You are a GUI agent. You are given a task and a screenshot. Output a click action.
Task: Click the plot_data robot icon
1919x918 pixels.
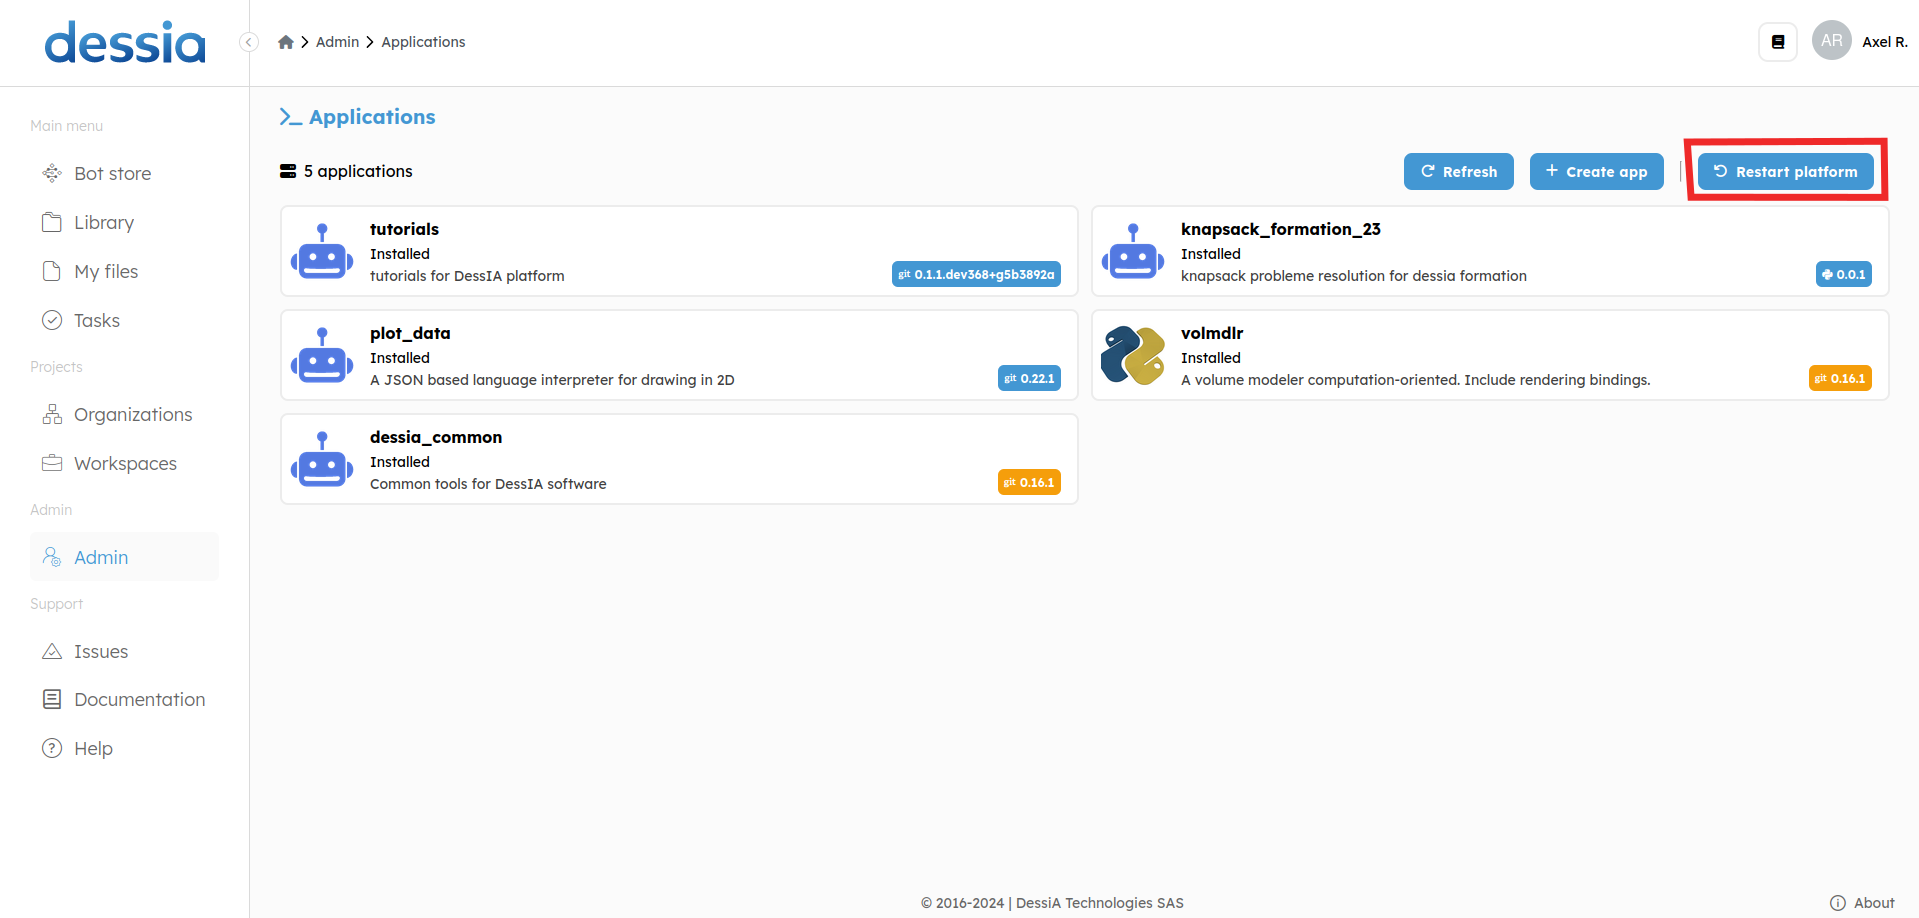point(322,355)
